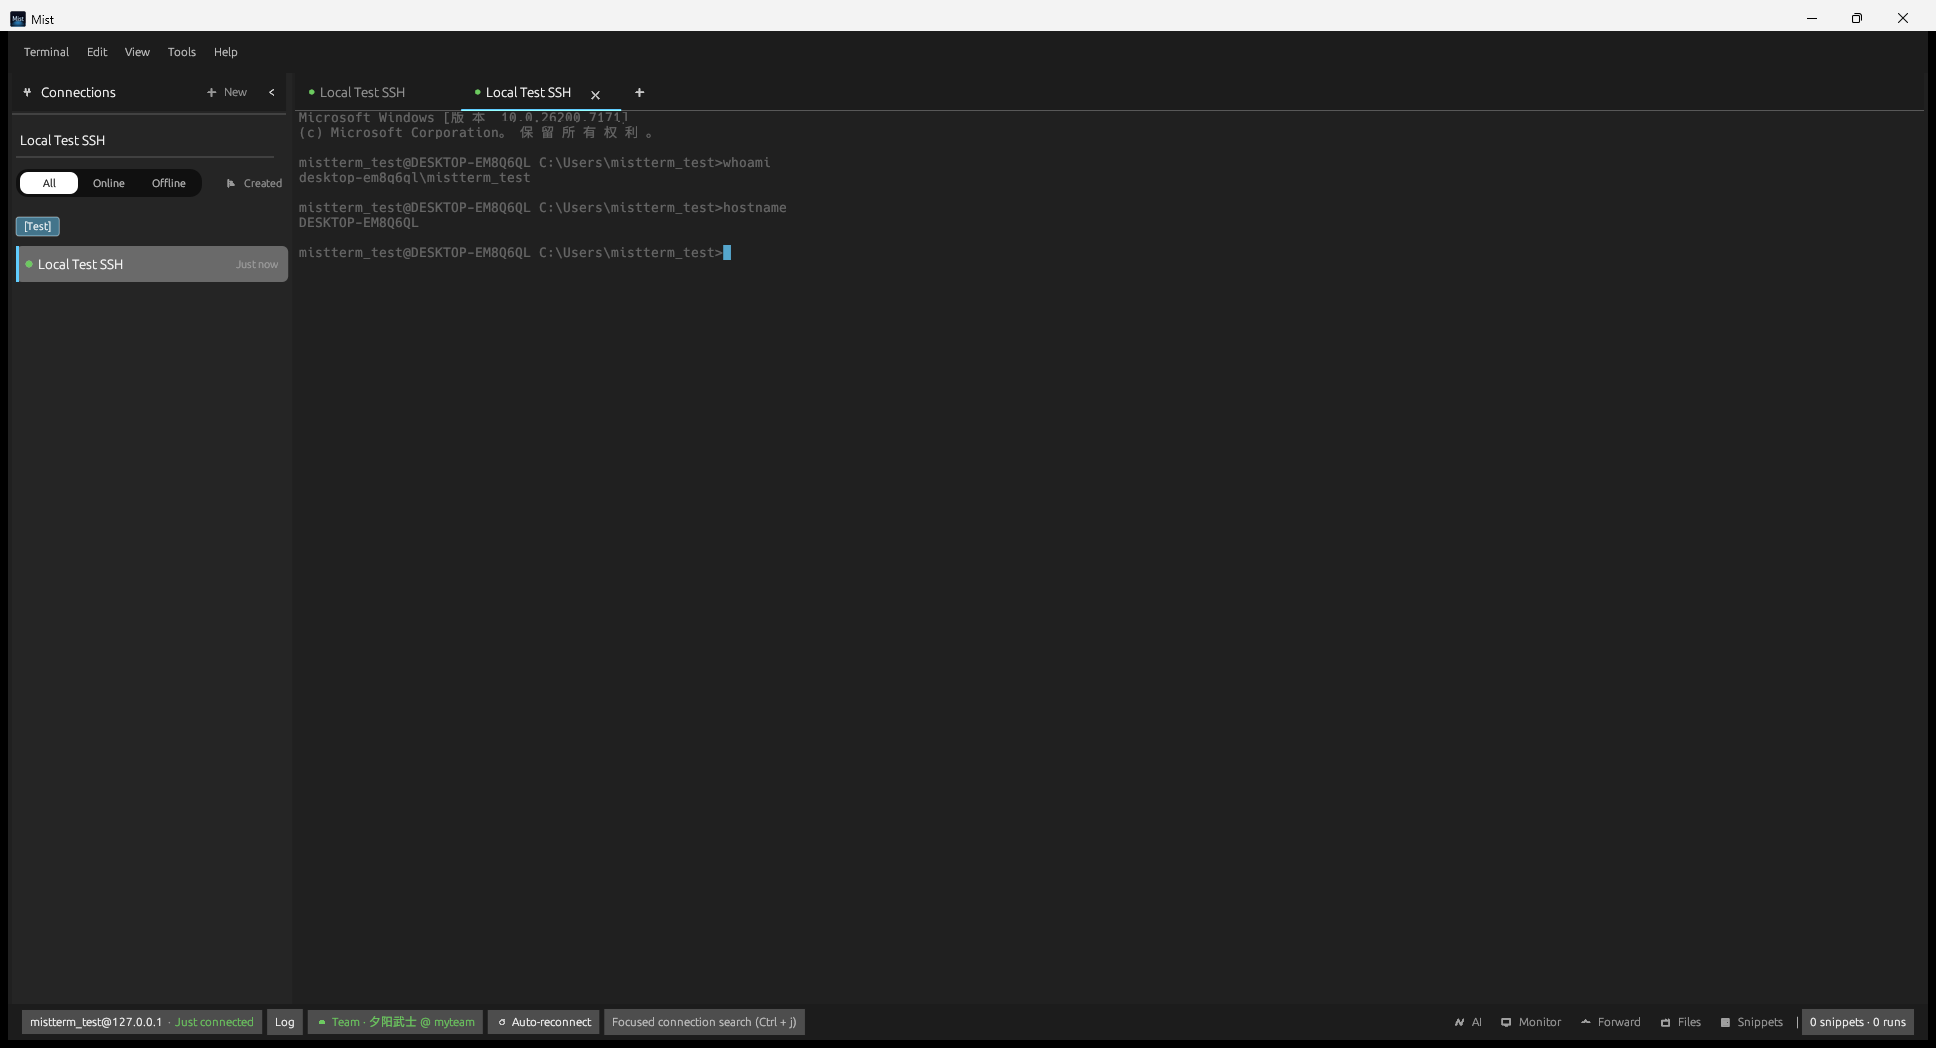Switch to the first Local Test SSH tab
1936x1048 pixels.
(362, 92)
